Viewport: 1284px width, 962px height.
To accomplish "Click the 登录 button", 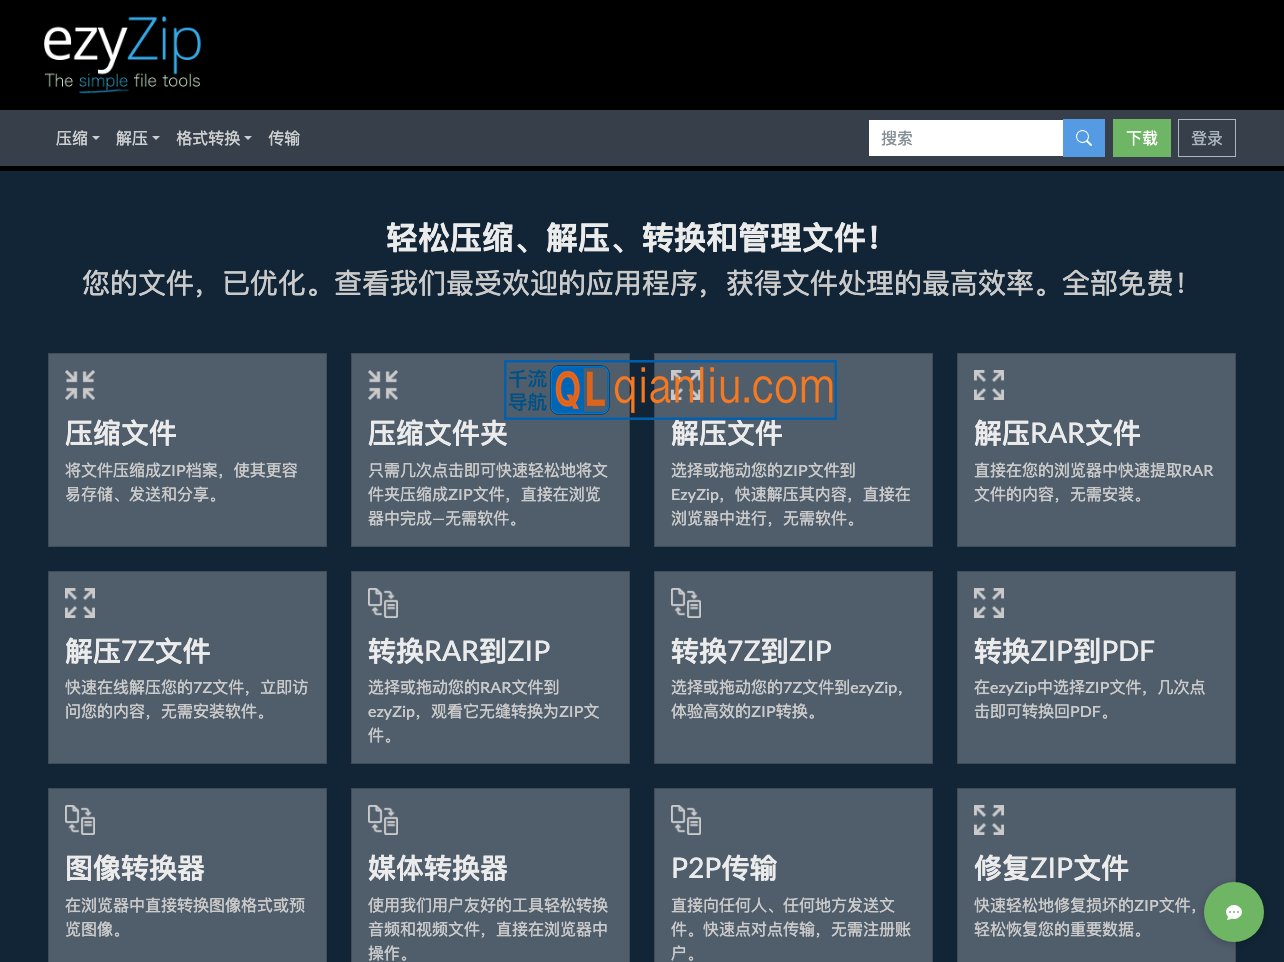I will (x=1207, y=138).
